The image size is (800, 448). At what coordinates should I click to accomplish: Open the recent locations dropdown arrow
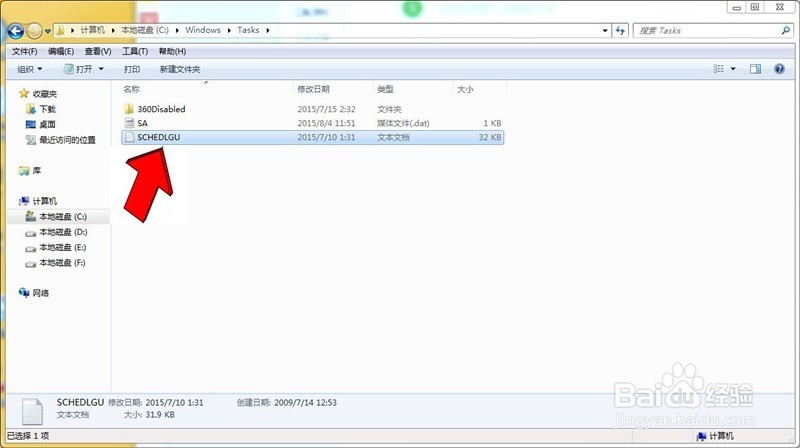(47, 31)
